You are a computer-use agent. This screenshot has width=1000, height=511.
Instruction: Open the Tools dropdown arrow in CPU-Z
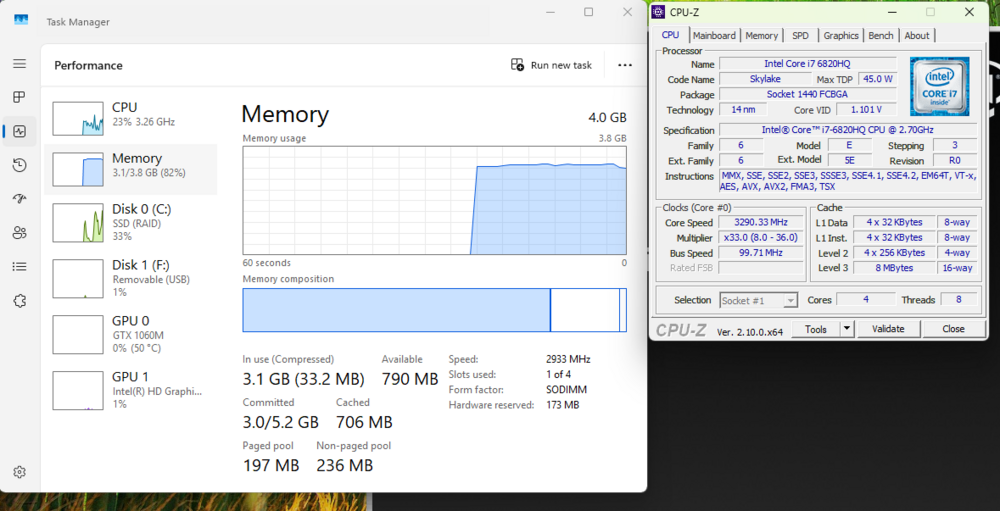tap(846, 328)
